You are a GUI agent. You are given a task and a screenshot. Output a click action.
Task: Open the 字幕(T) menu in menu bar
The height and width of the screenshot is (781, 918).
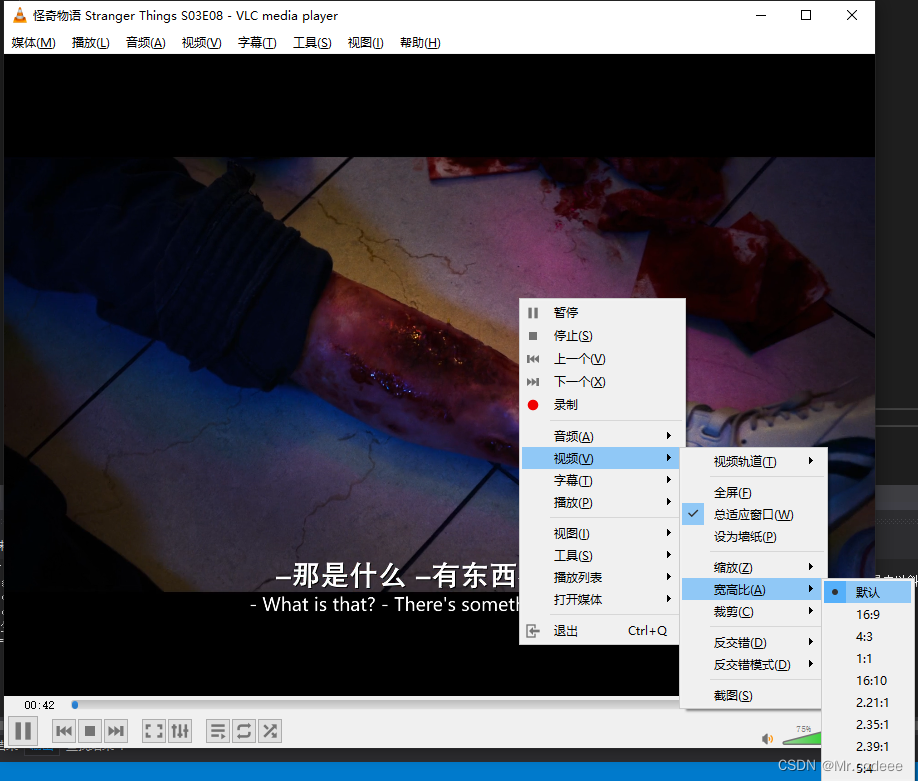tap(257, 43)
